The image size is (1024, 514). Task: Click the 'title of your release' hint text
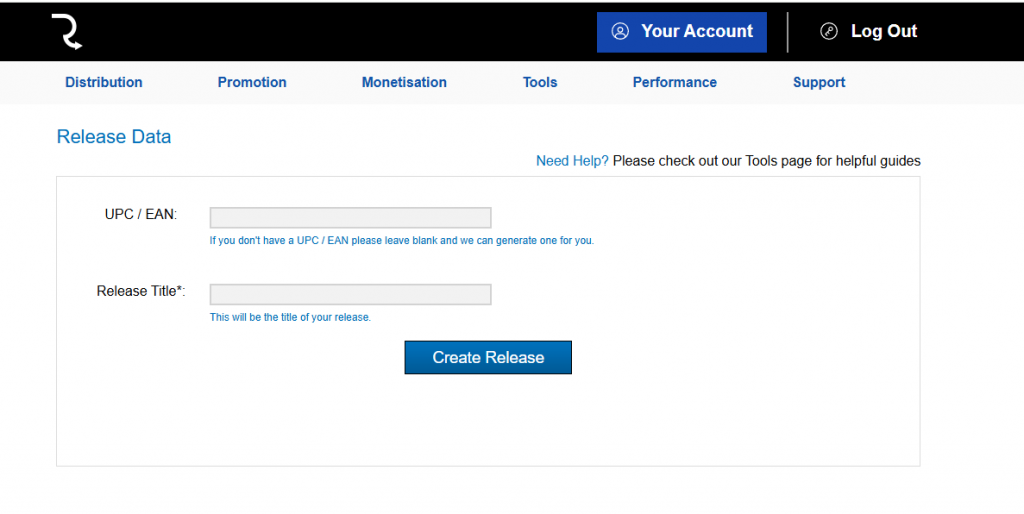click(290, 318)
